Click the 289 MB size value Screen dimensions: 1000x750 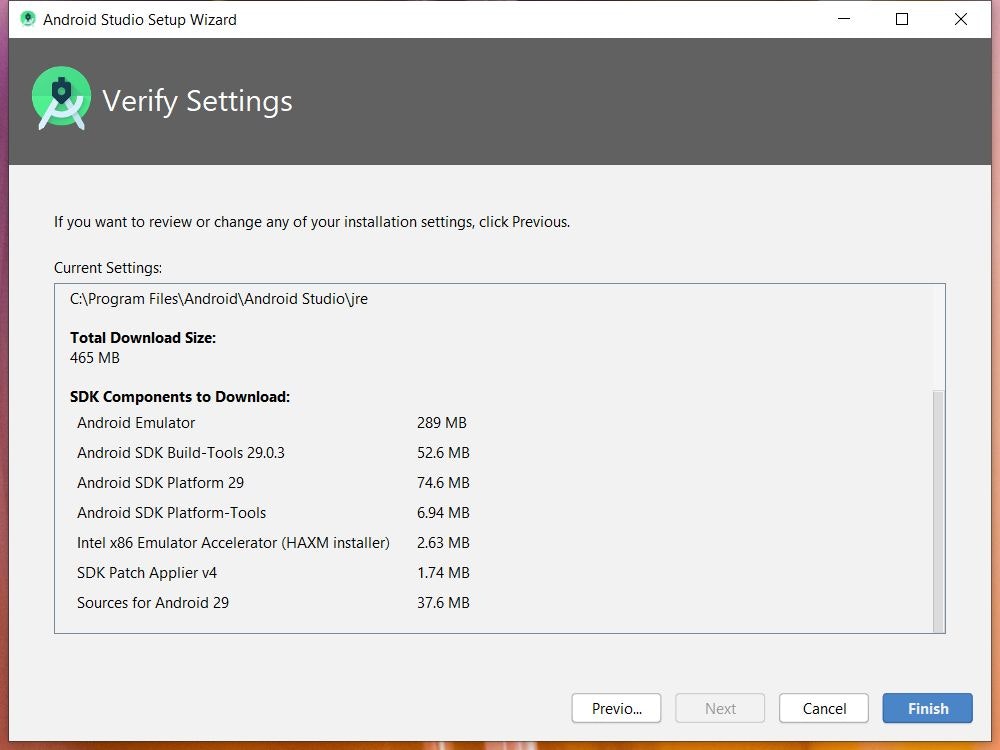(x=441, y=423)
